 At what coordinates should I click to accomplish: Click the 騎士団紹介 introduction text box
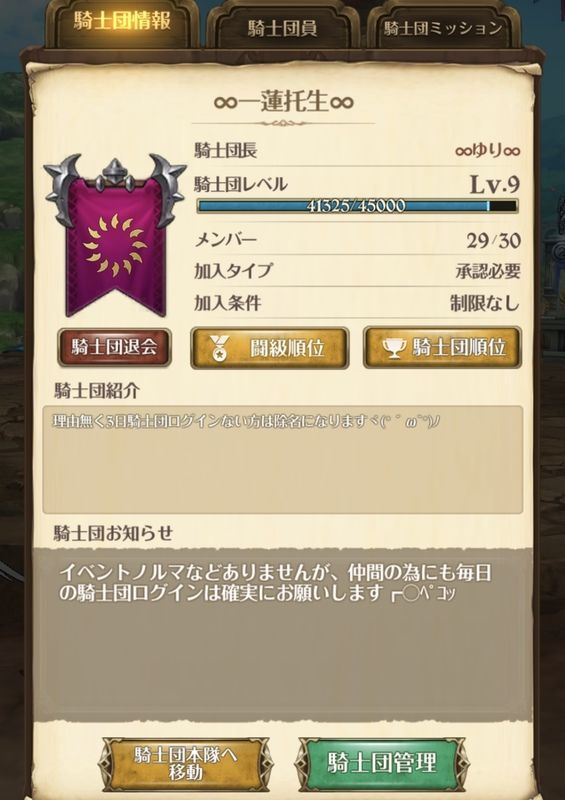pyautogui.click(x=283, y=460)
